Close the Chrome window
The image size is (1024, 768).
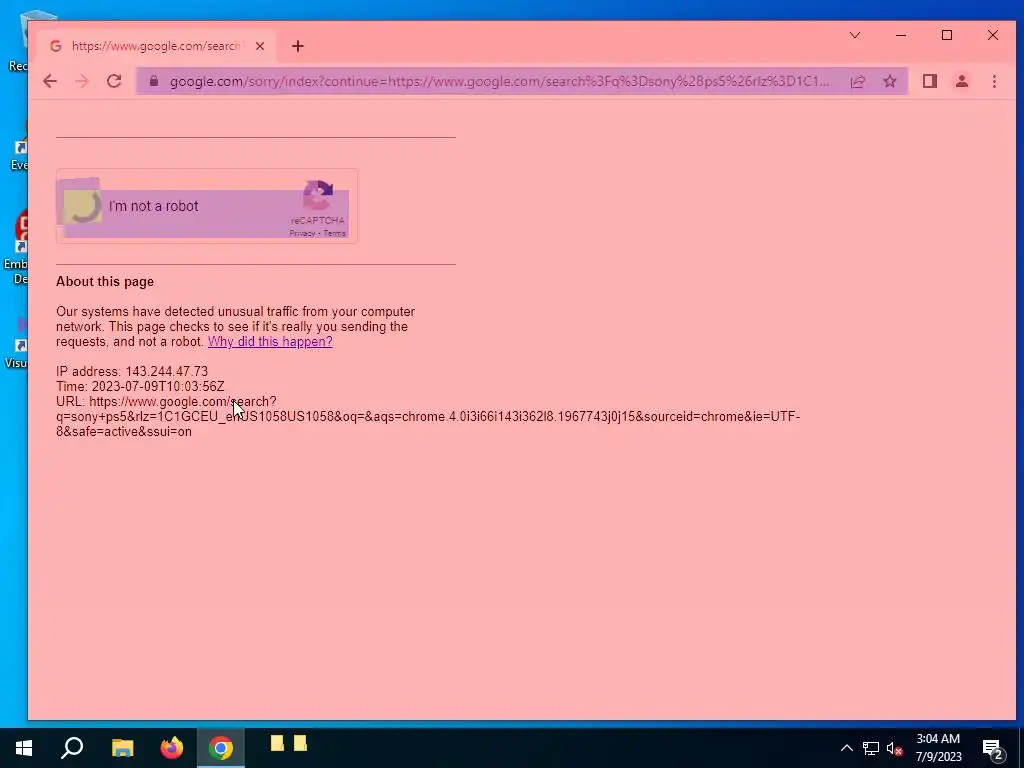pyautogui.click(x=993, y=35)
